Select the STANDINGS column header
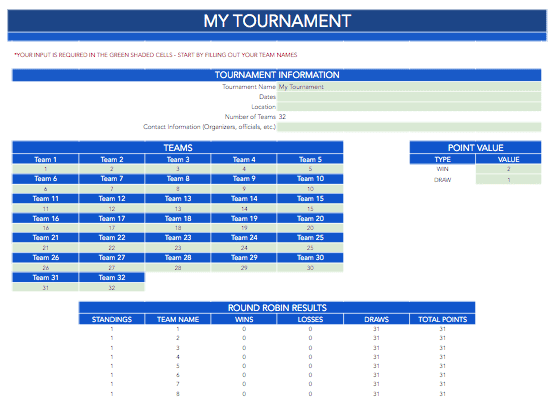 (112, 319)
